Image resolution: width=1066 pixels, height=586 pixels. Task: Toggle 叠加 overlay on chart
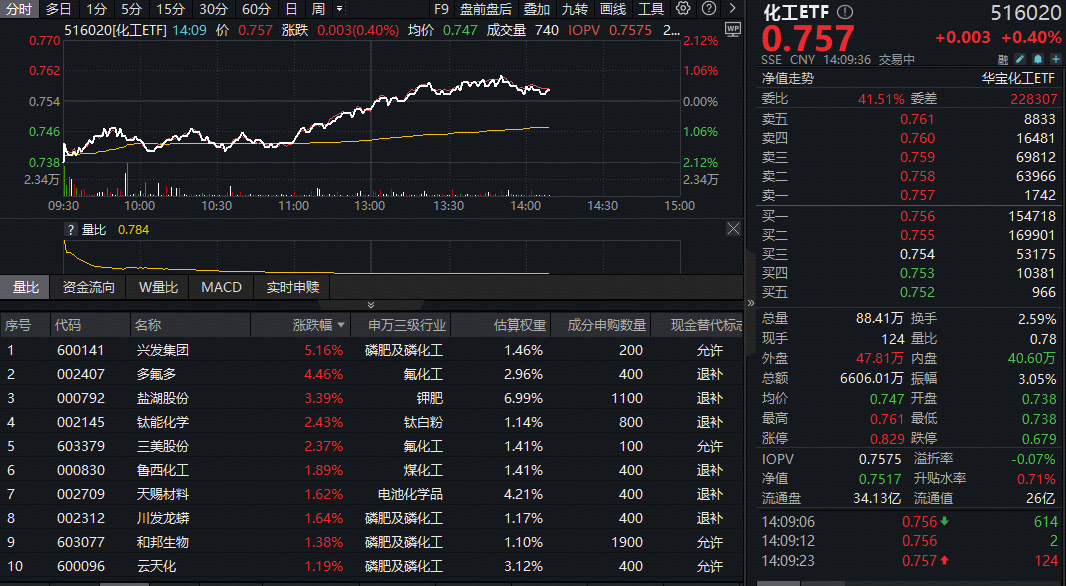click(x=536, y=9)
